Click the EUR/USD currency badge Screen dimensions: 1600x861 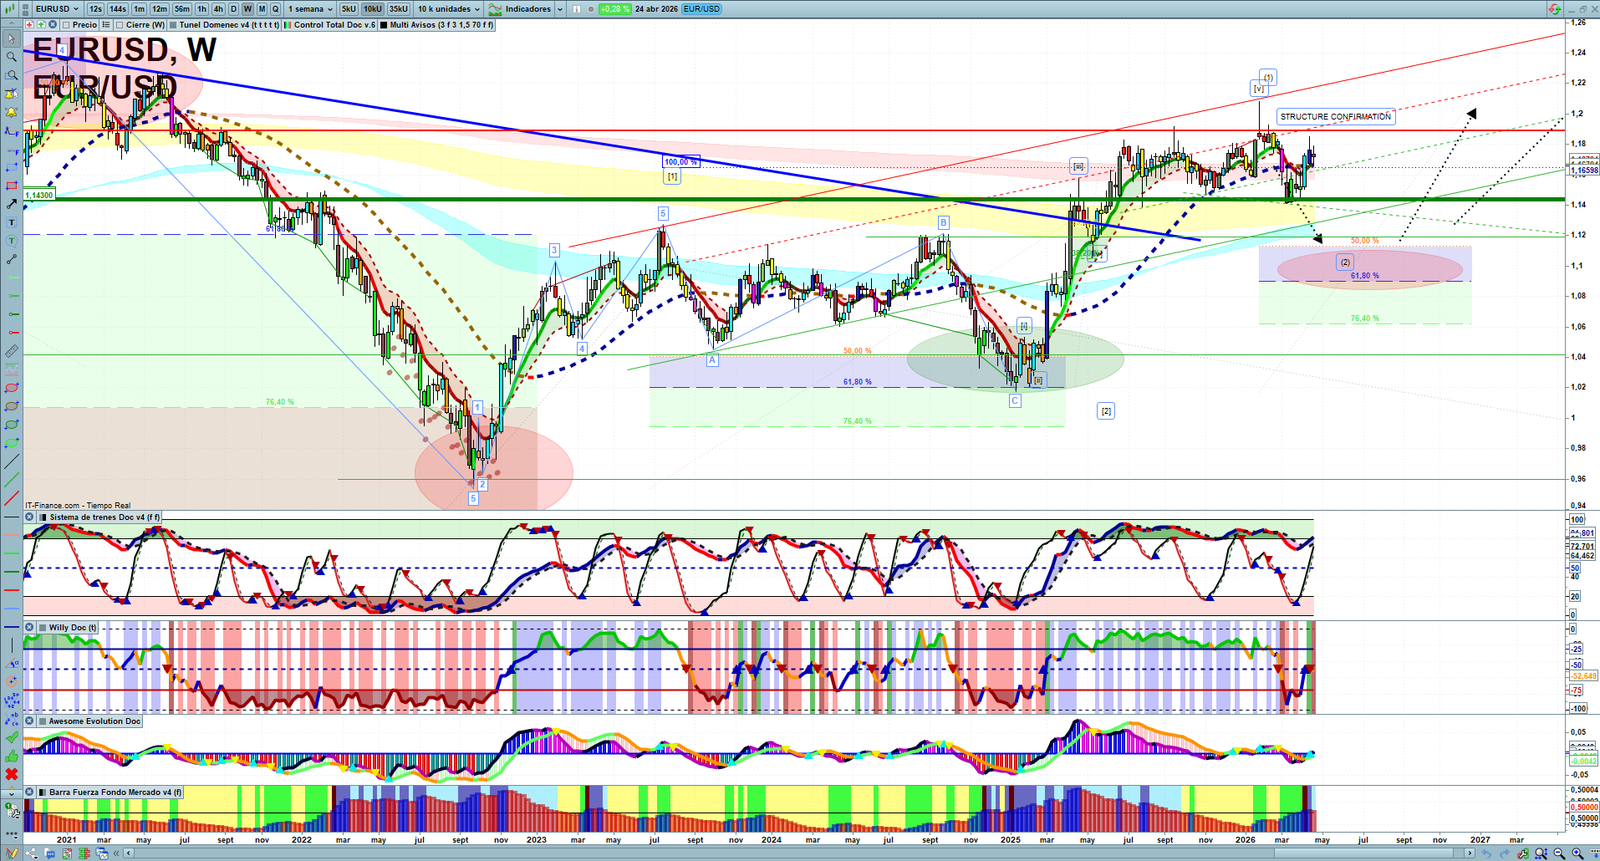[702, 9]
